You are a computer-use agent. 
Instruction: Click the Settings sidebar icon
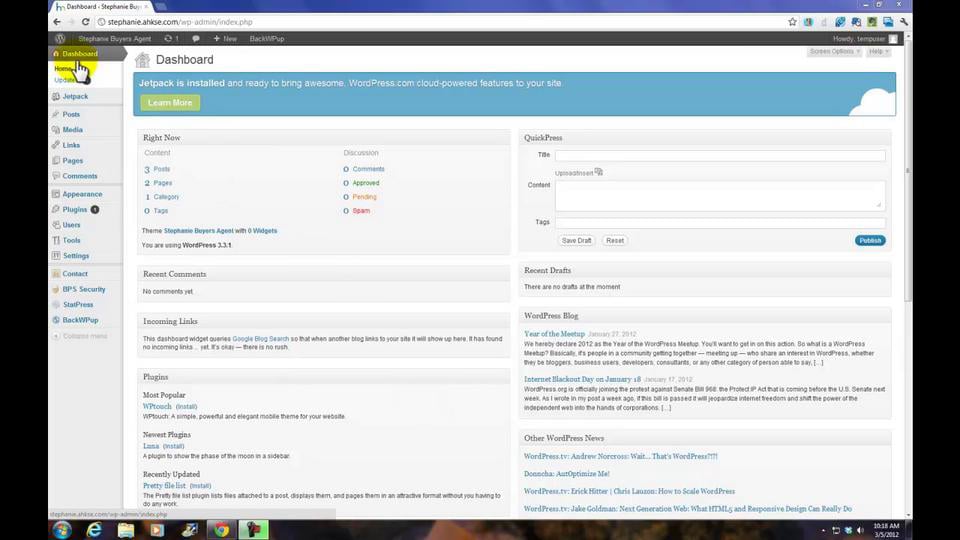tap(56, 255)
